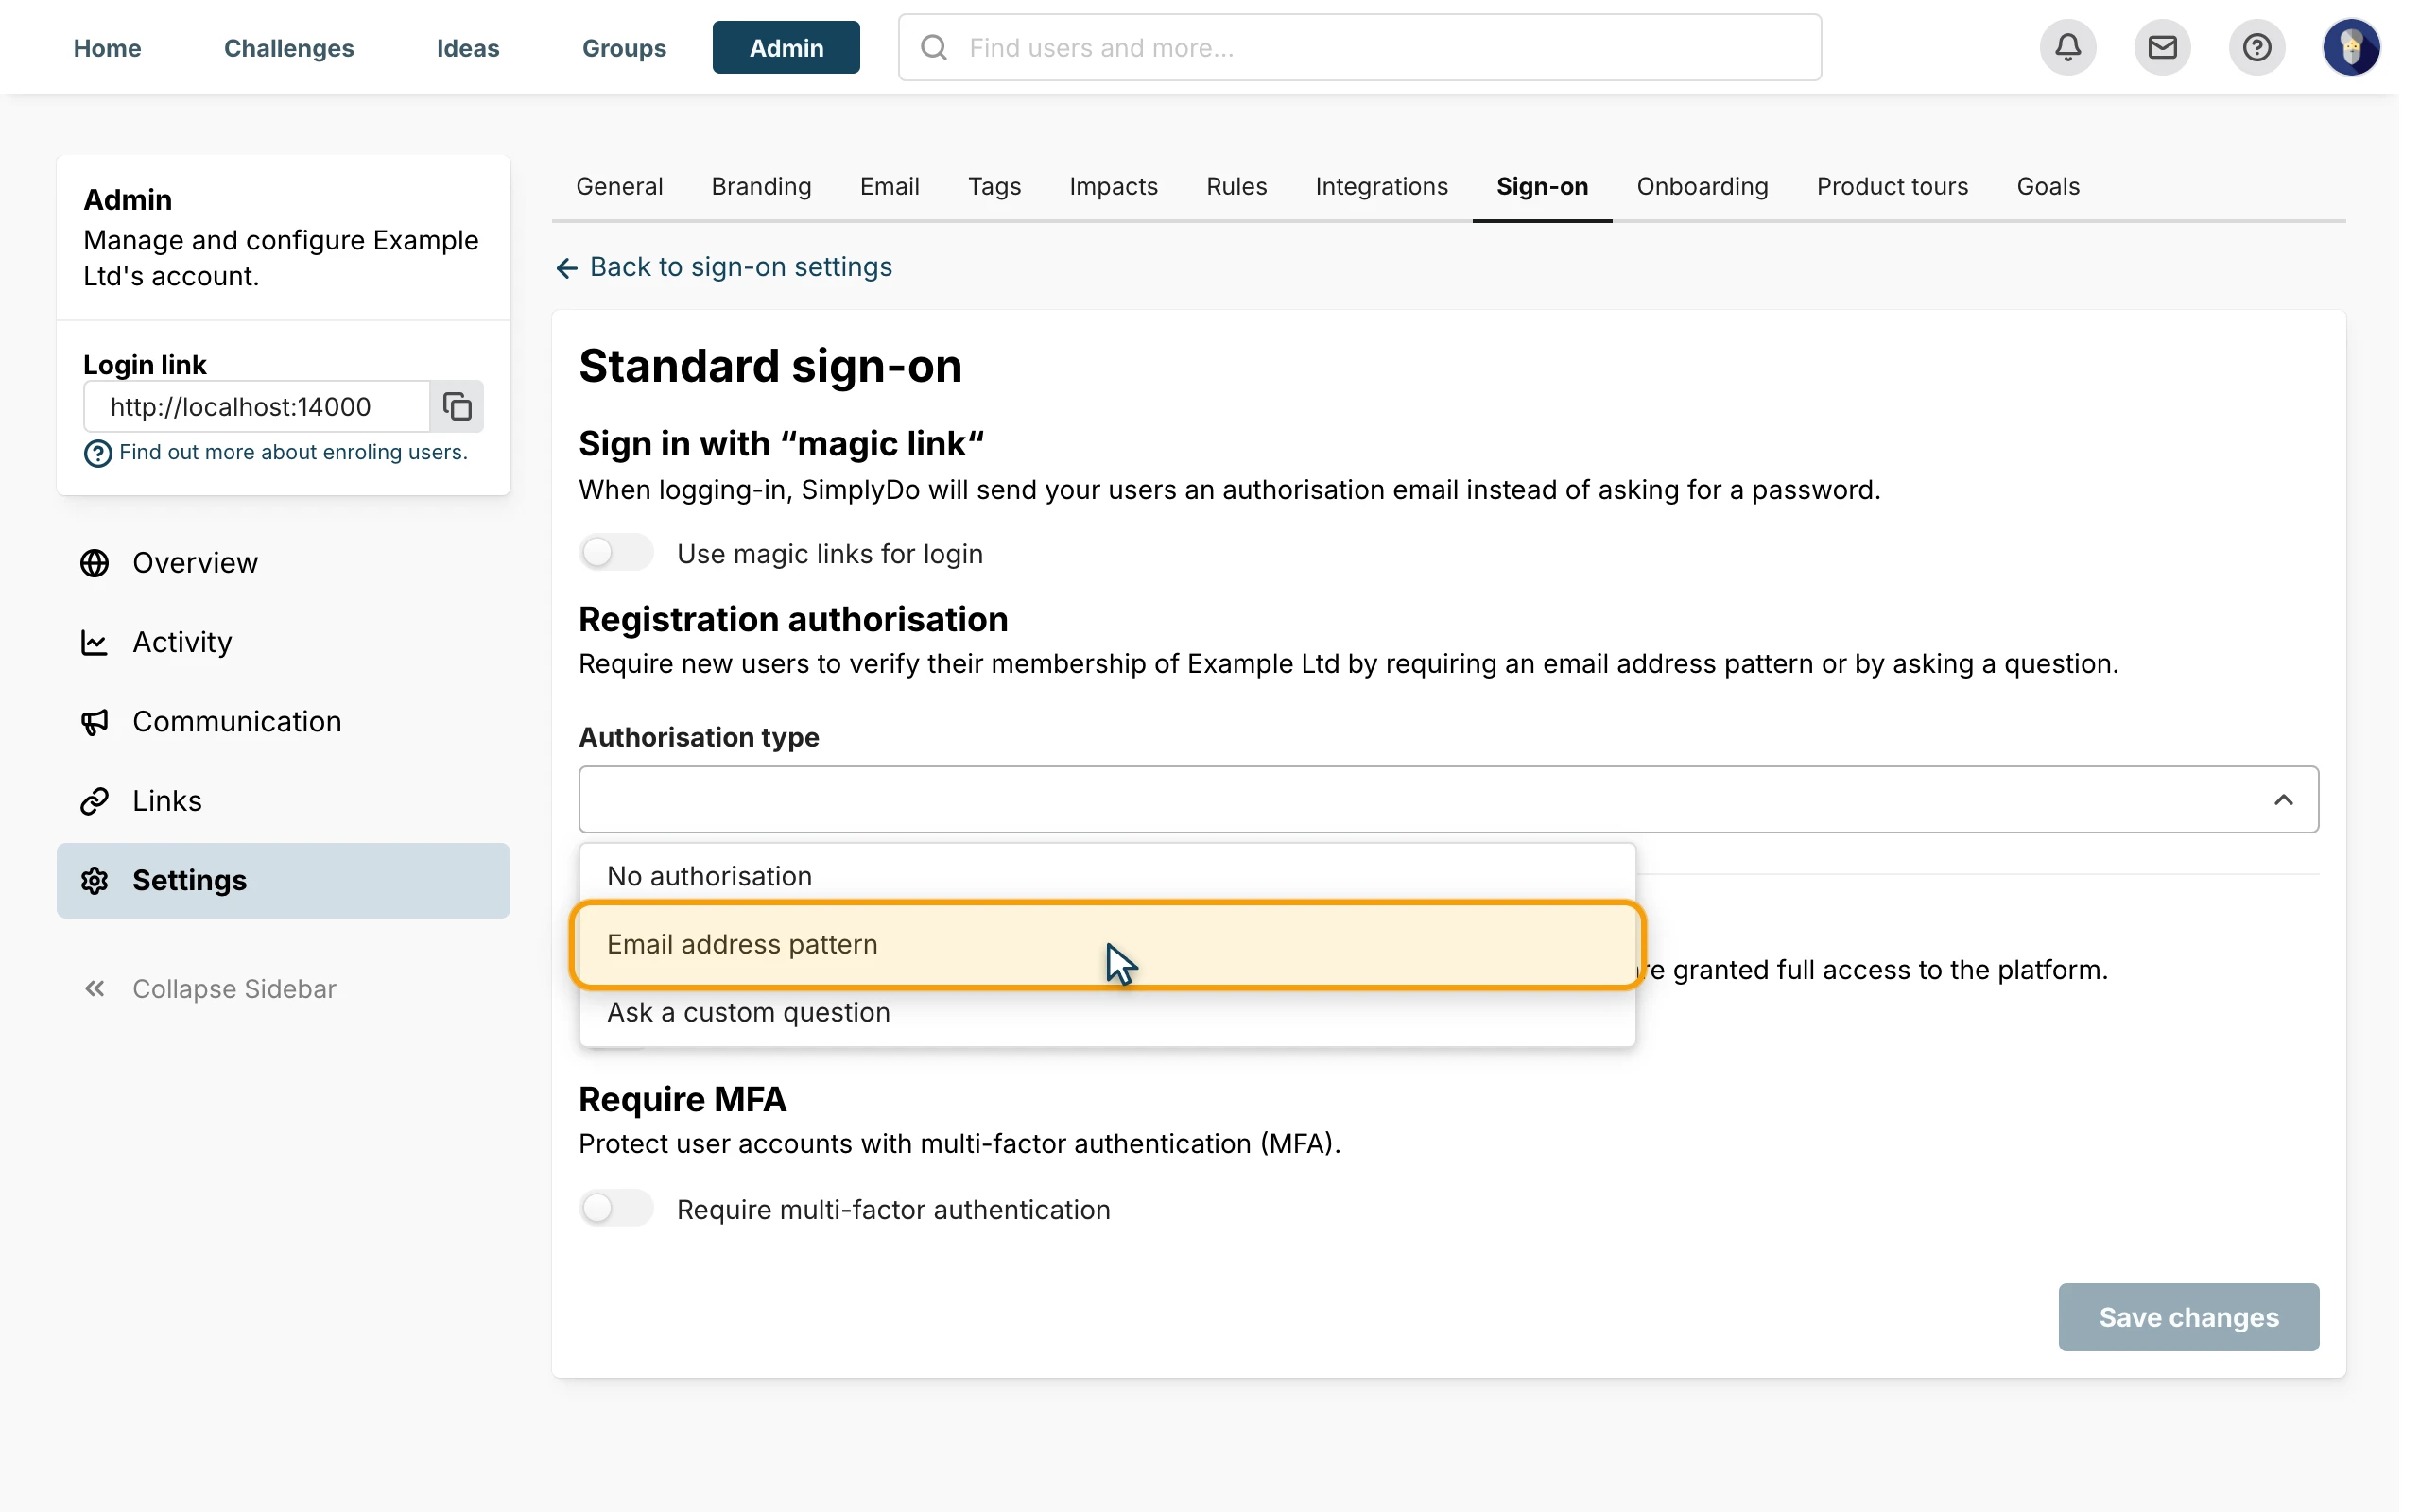Collapse the Authorisation type dropdown chevron

pyautogui.click(x=2283, y=799)
